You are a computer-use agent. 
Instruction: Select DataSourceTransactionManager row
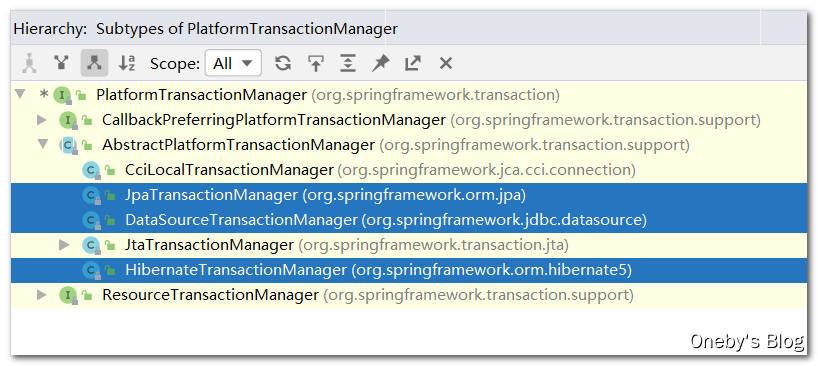(x=408, y=220)
